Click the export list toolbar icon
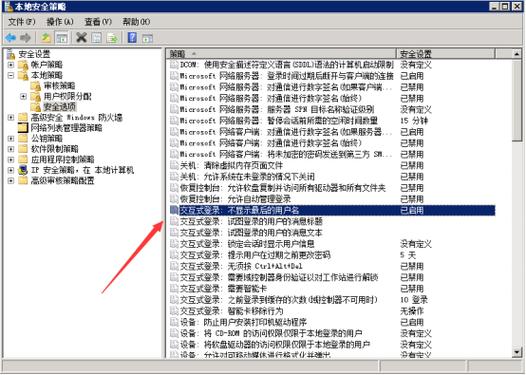Viewport: 526px width, 375px height. tap(112, 38)
